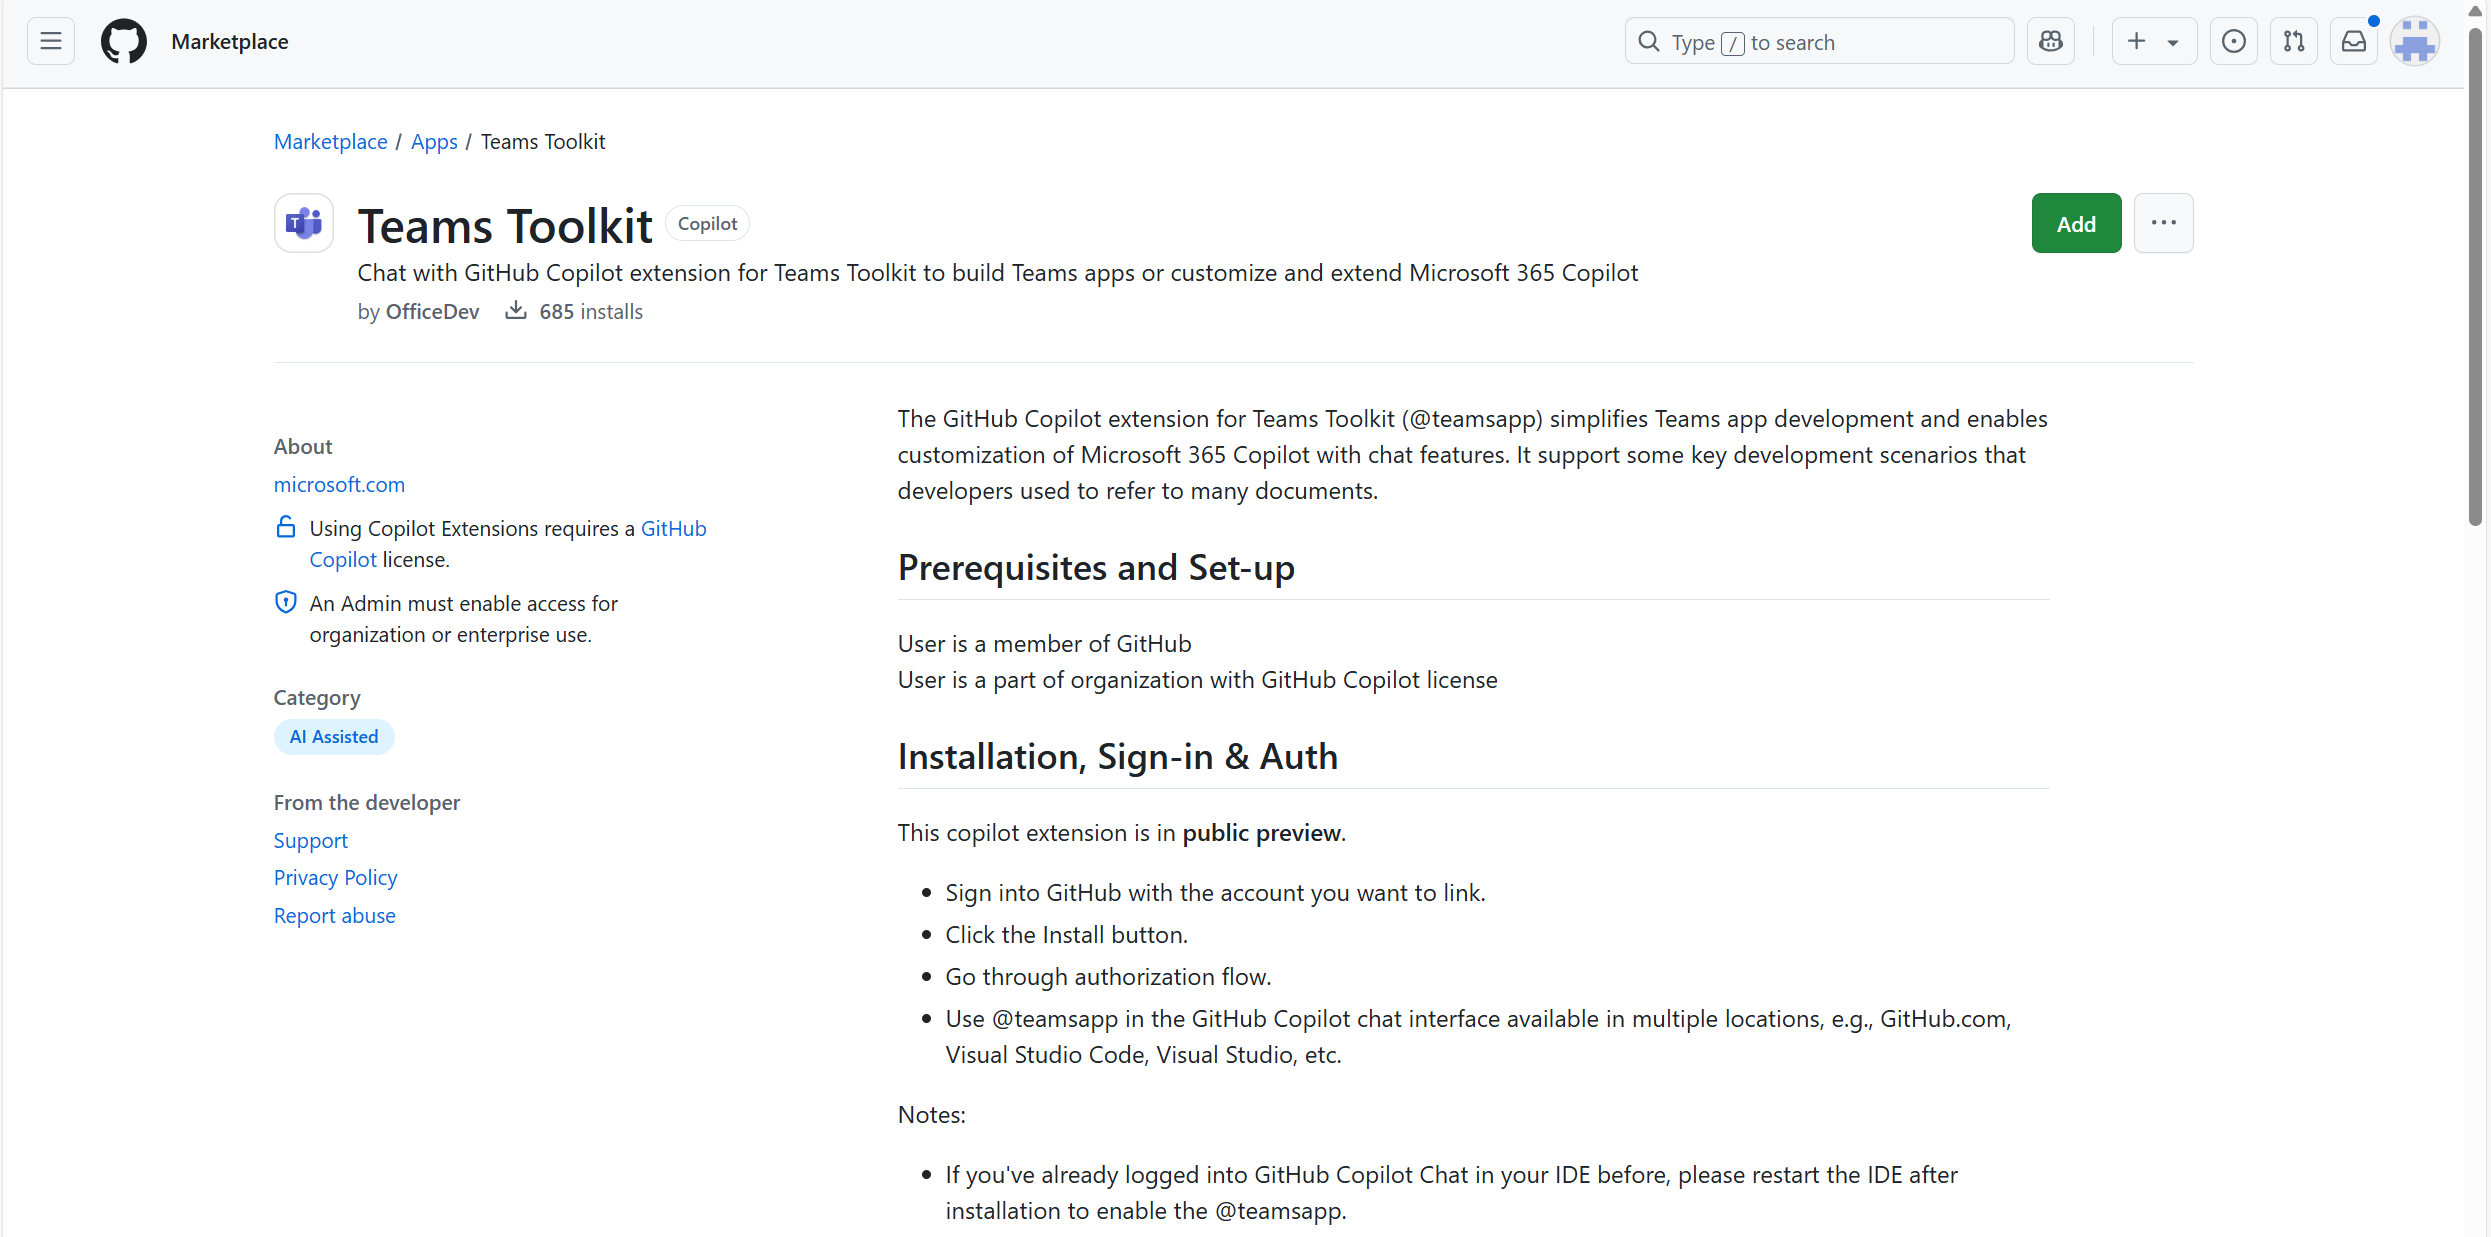The height and width of the screenshot is (1237, 2491).
Task: Click the 'From the developer' heading
Action: tap(367, 802)
